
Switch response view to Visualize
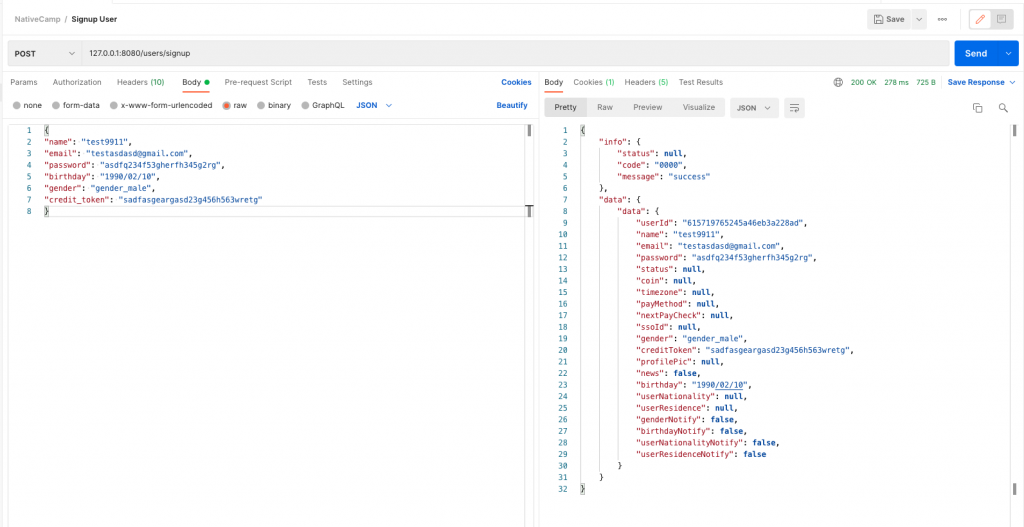coord(699,107)
